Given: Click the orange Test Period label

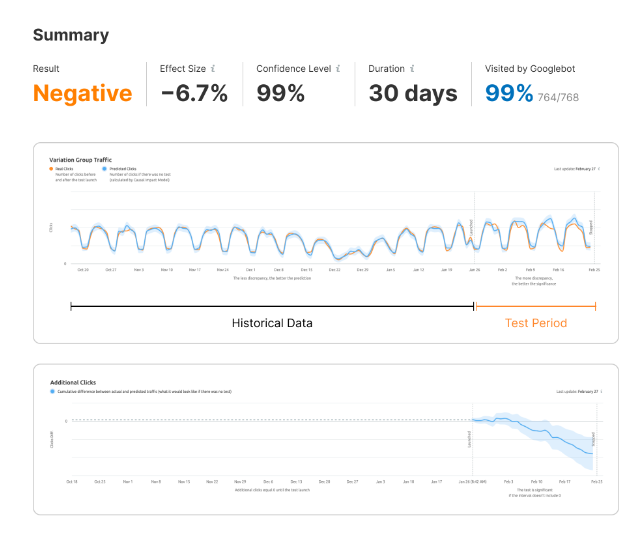Looking at the screenshot, I should pos(536,323).
